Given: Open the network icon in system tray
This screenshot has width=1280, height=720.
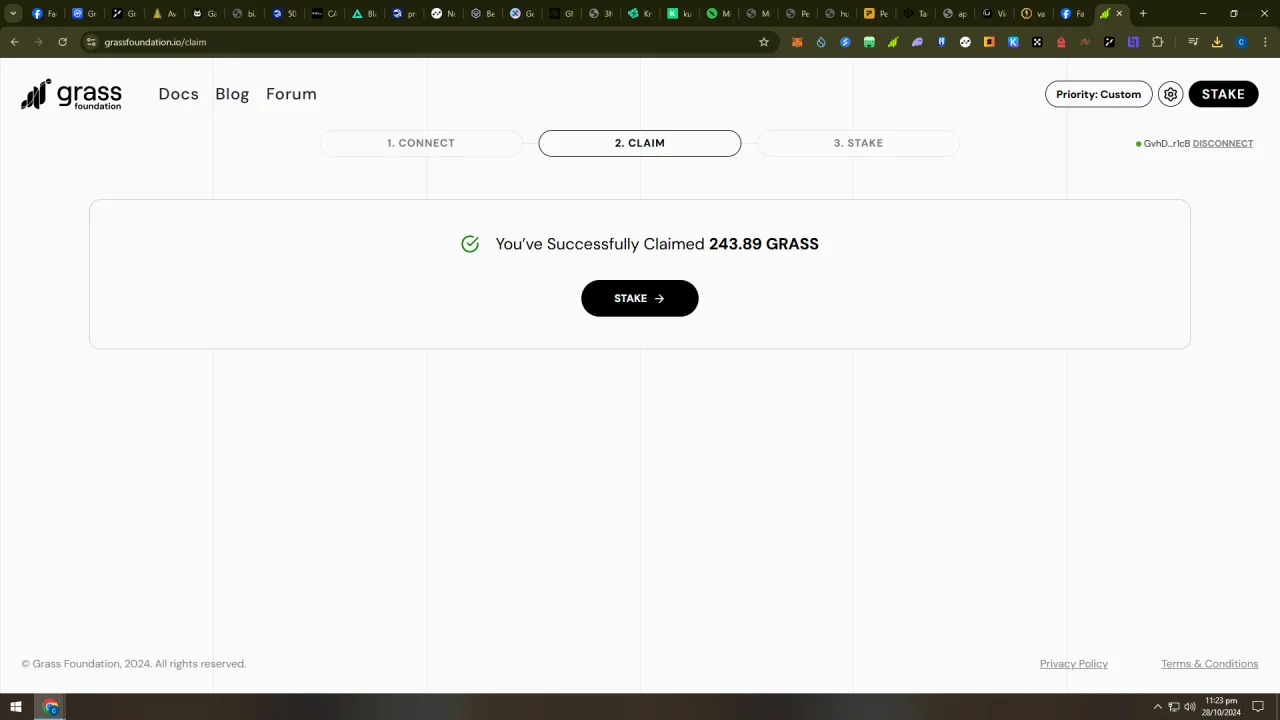Looking at the screenshot, I should pyautogui.click(x=1174, y=707).
